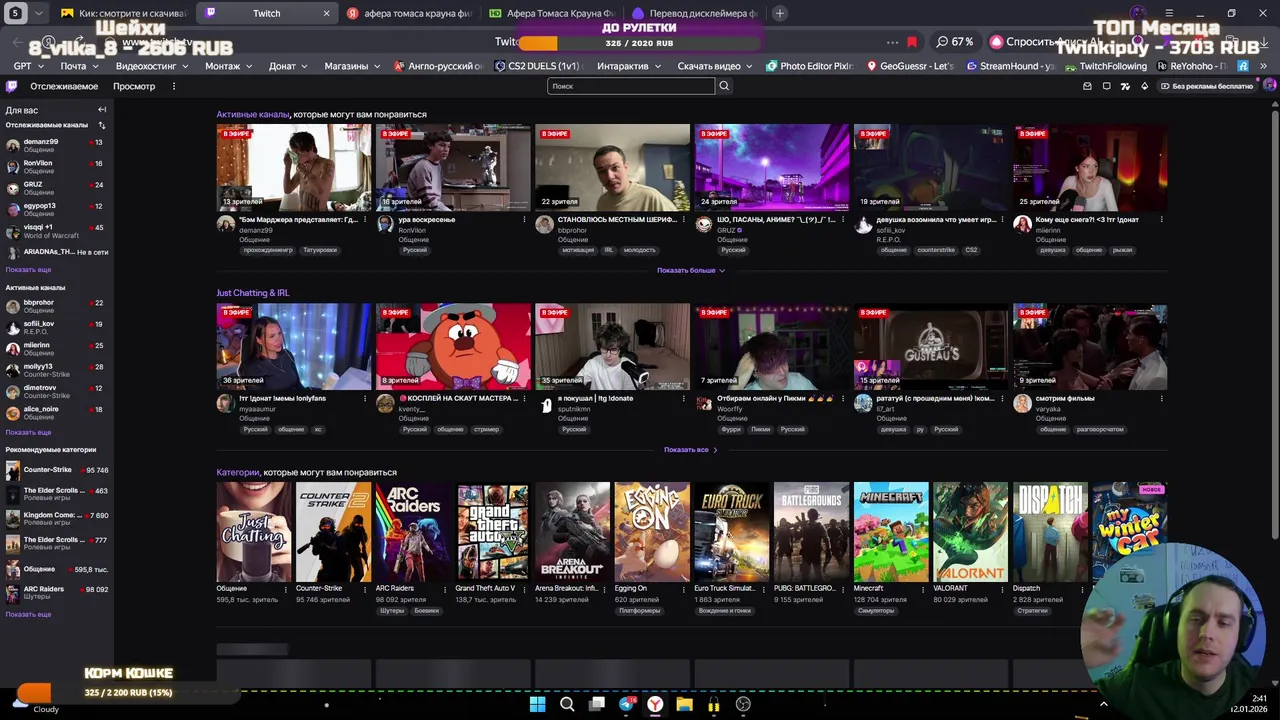
Task: Click the browser bookmark ribbon icon
Action: pos(912,42)
